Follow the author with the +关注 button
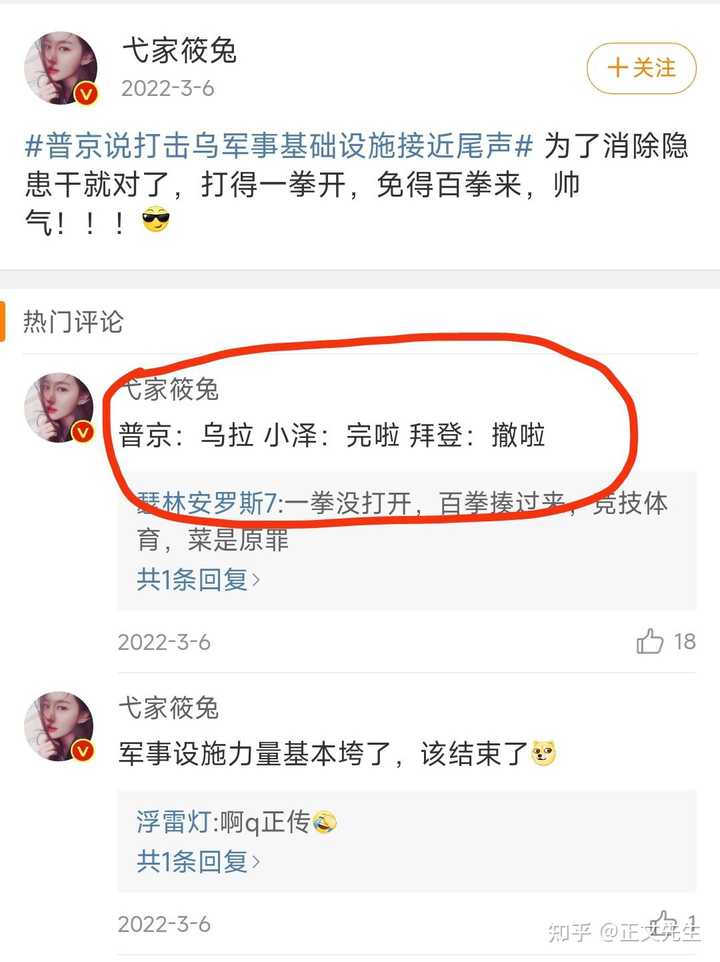Viewport: 720px width, 962px height. [x=641, y=68]
